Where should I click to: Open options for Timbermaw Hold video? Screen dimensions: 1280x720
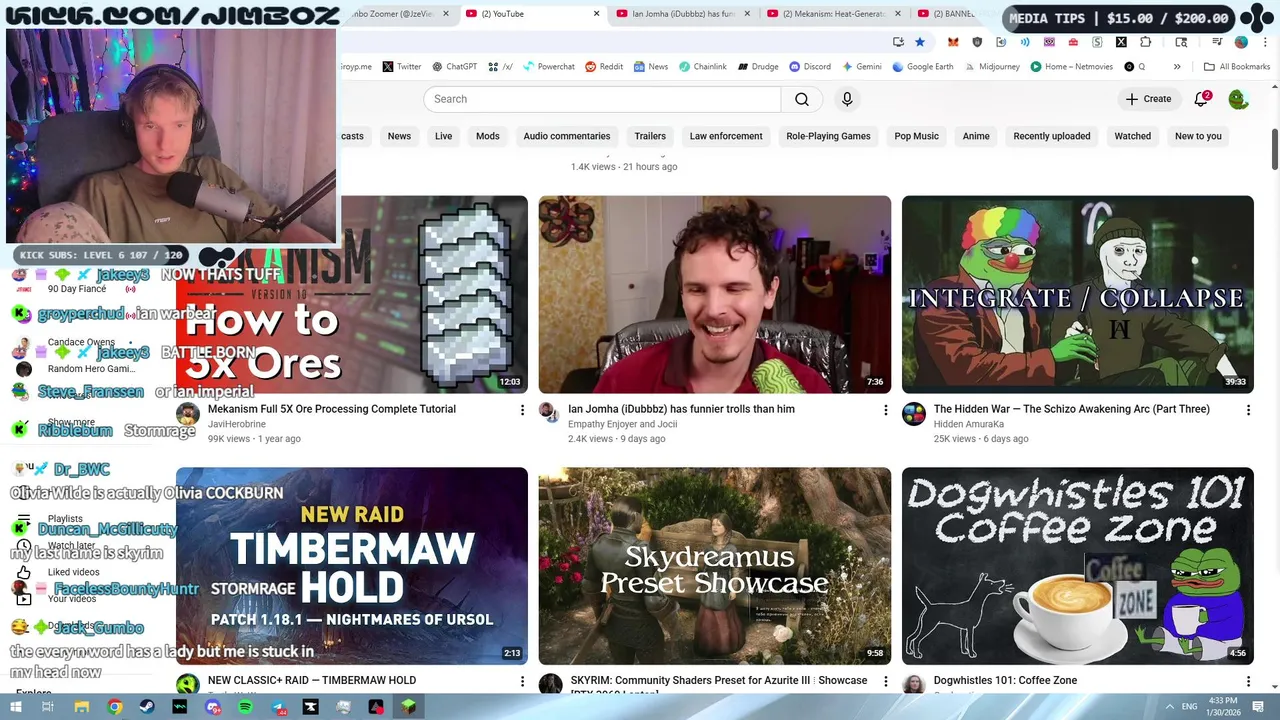522,681
